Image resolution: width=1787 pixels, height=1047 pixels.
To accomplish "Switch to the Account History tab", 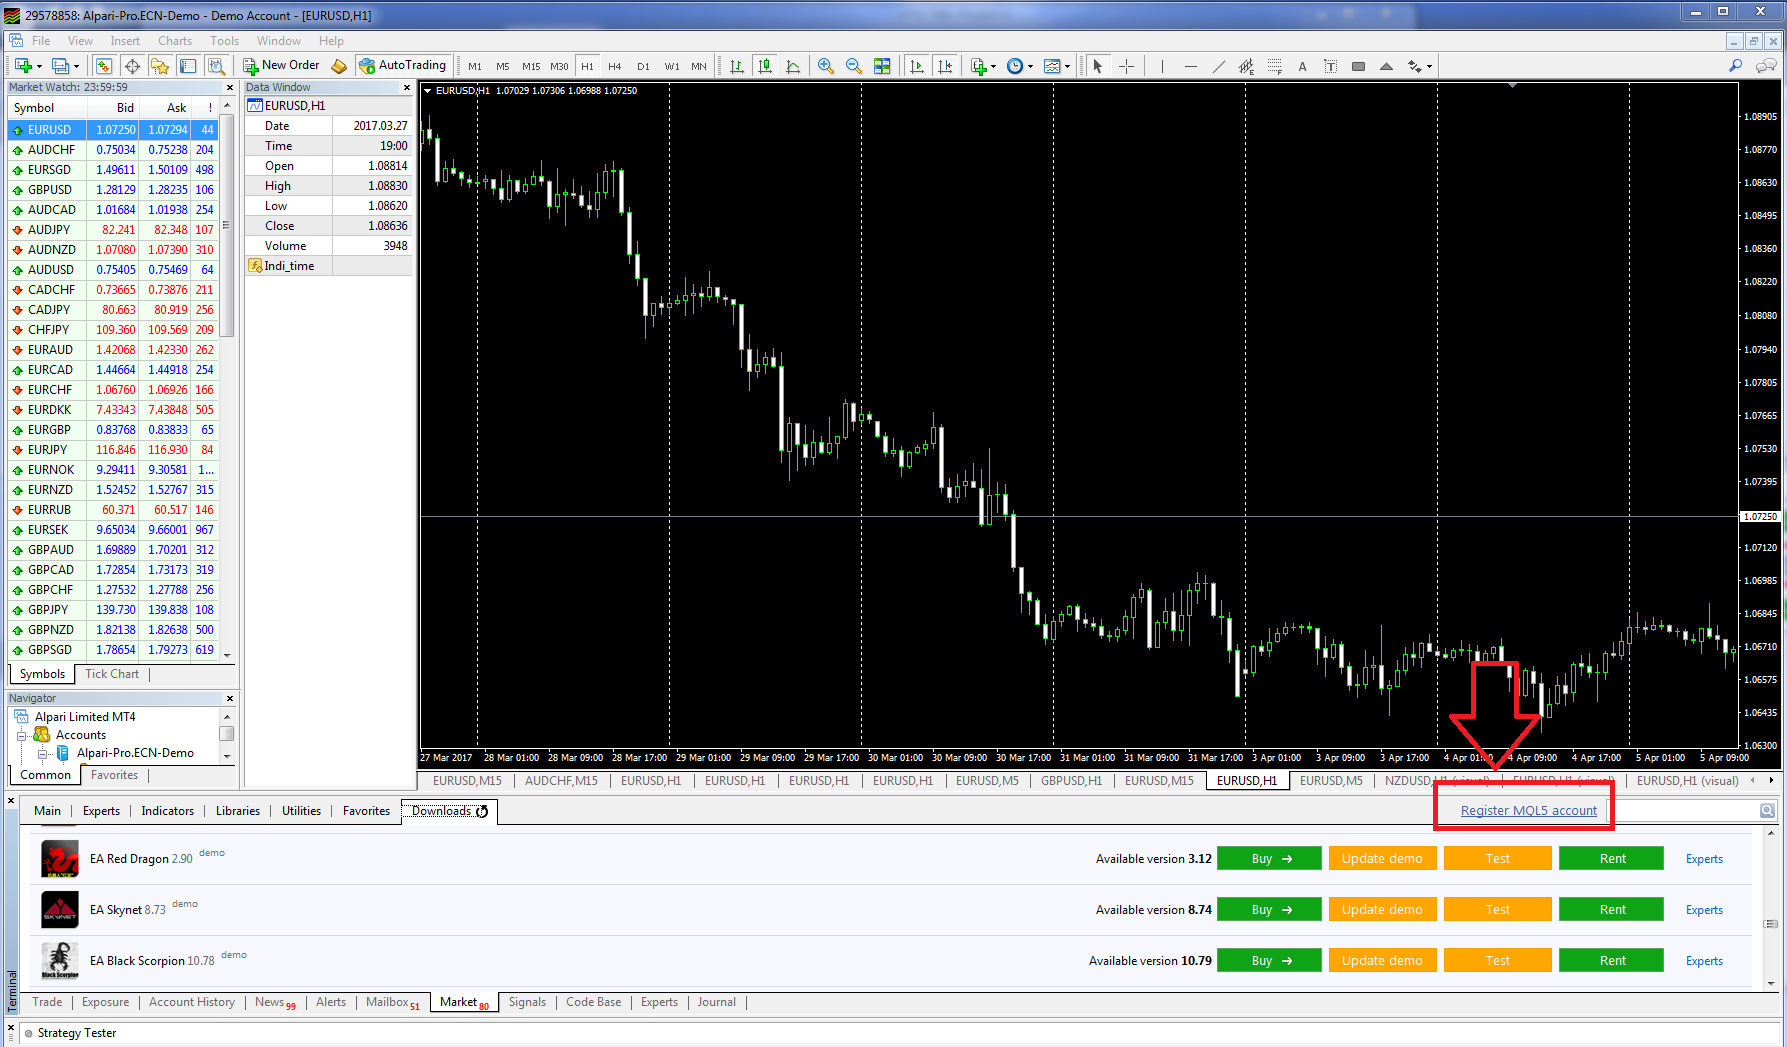I will pyautogui.click(x=192, y=1002).
